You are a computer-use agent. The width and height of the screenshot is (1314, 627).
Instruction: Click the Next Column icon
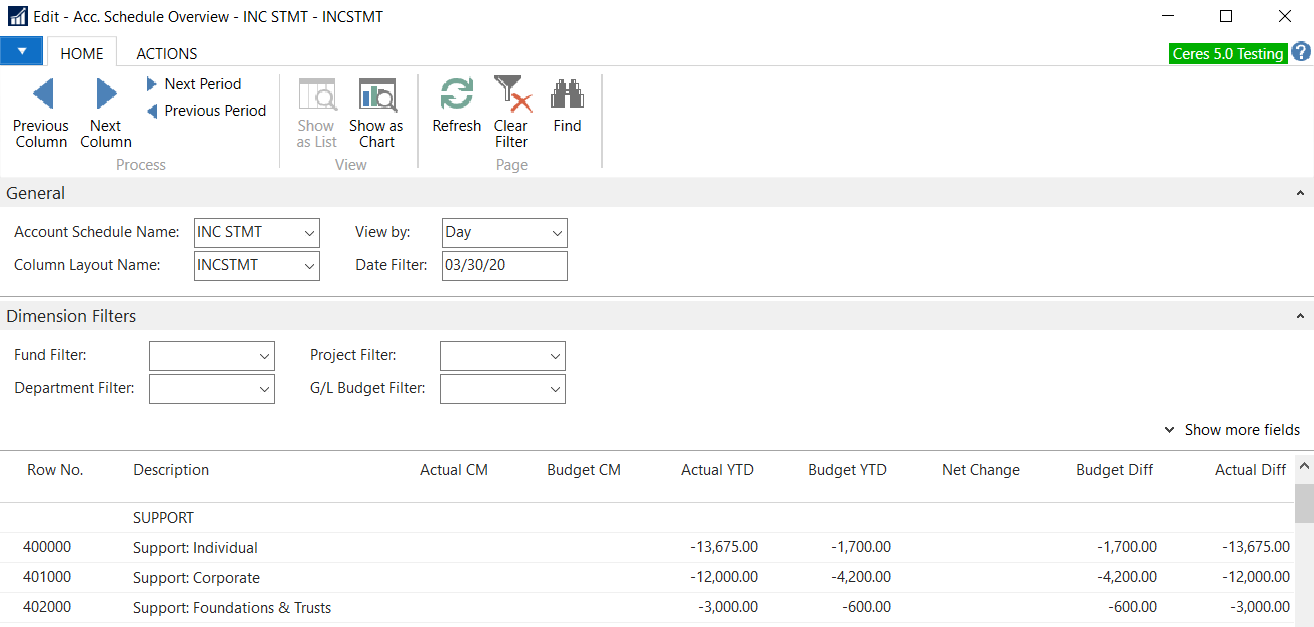click(x=105, y=93)
